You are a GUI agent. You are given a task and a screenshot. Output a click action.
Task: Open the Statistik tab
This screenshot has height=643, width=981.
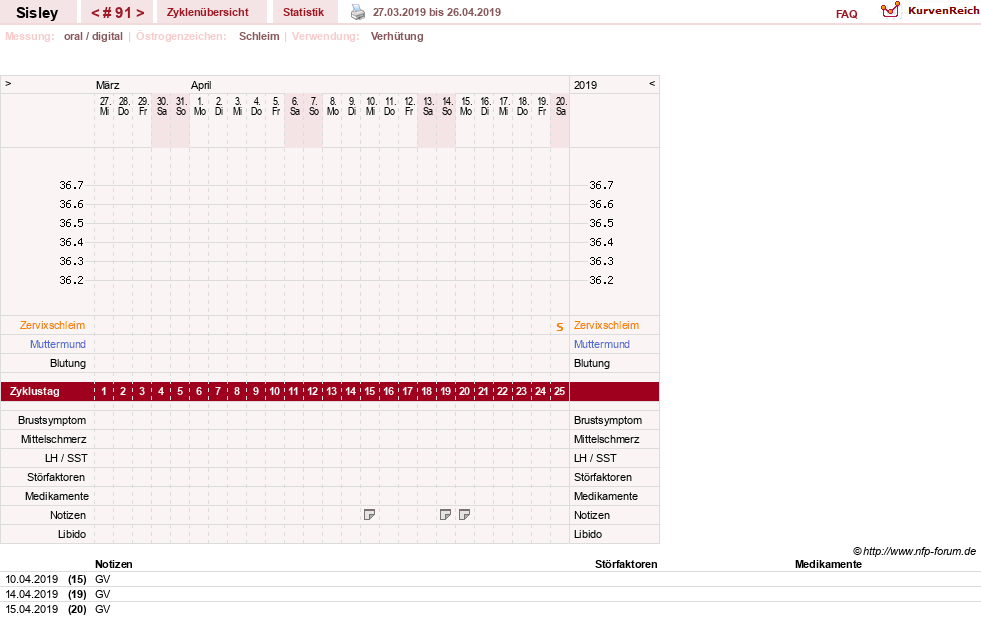tap(303, 13)
